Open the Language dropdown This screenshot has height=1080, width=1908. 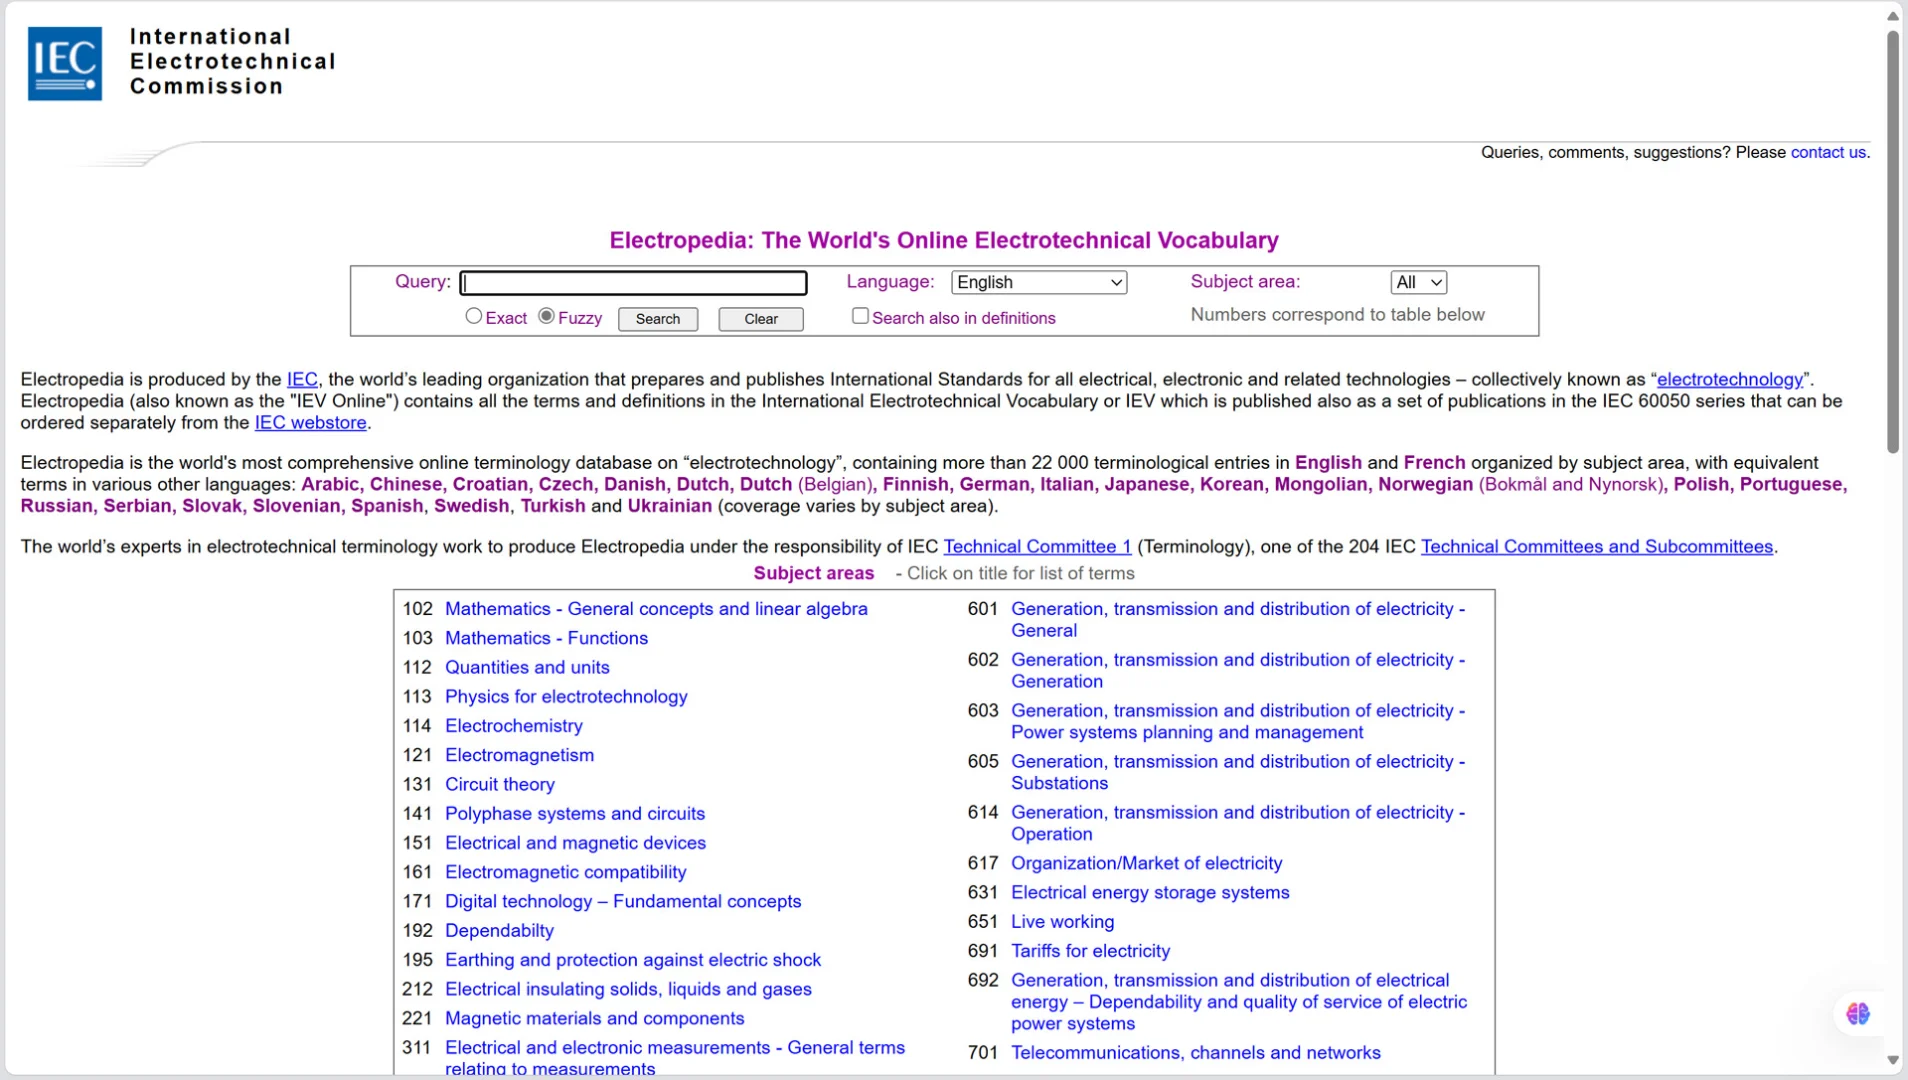point(1039,283)
